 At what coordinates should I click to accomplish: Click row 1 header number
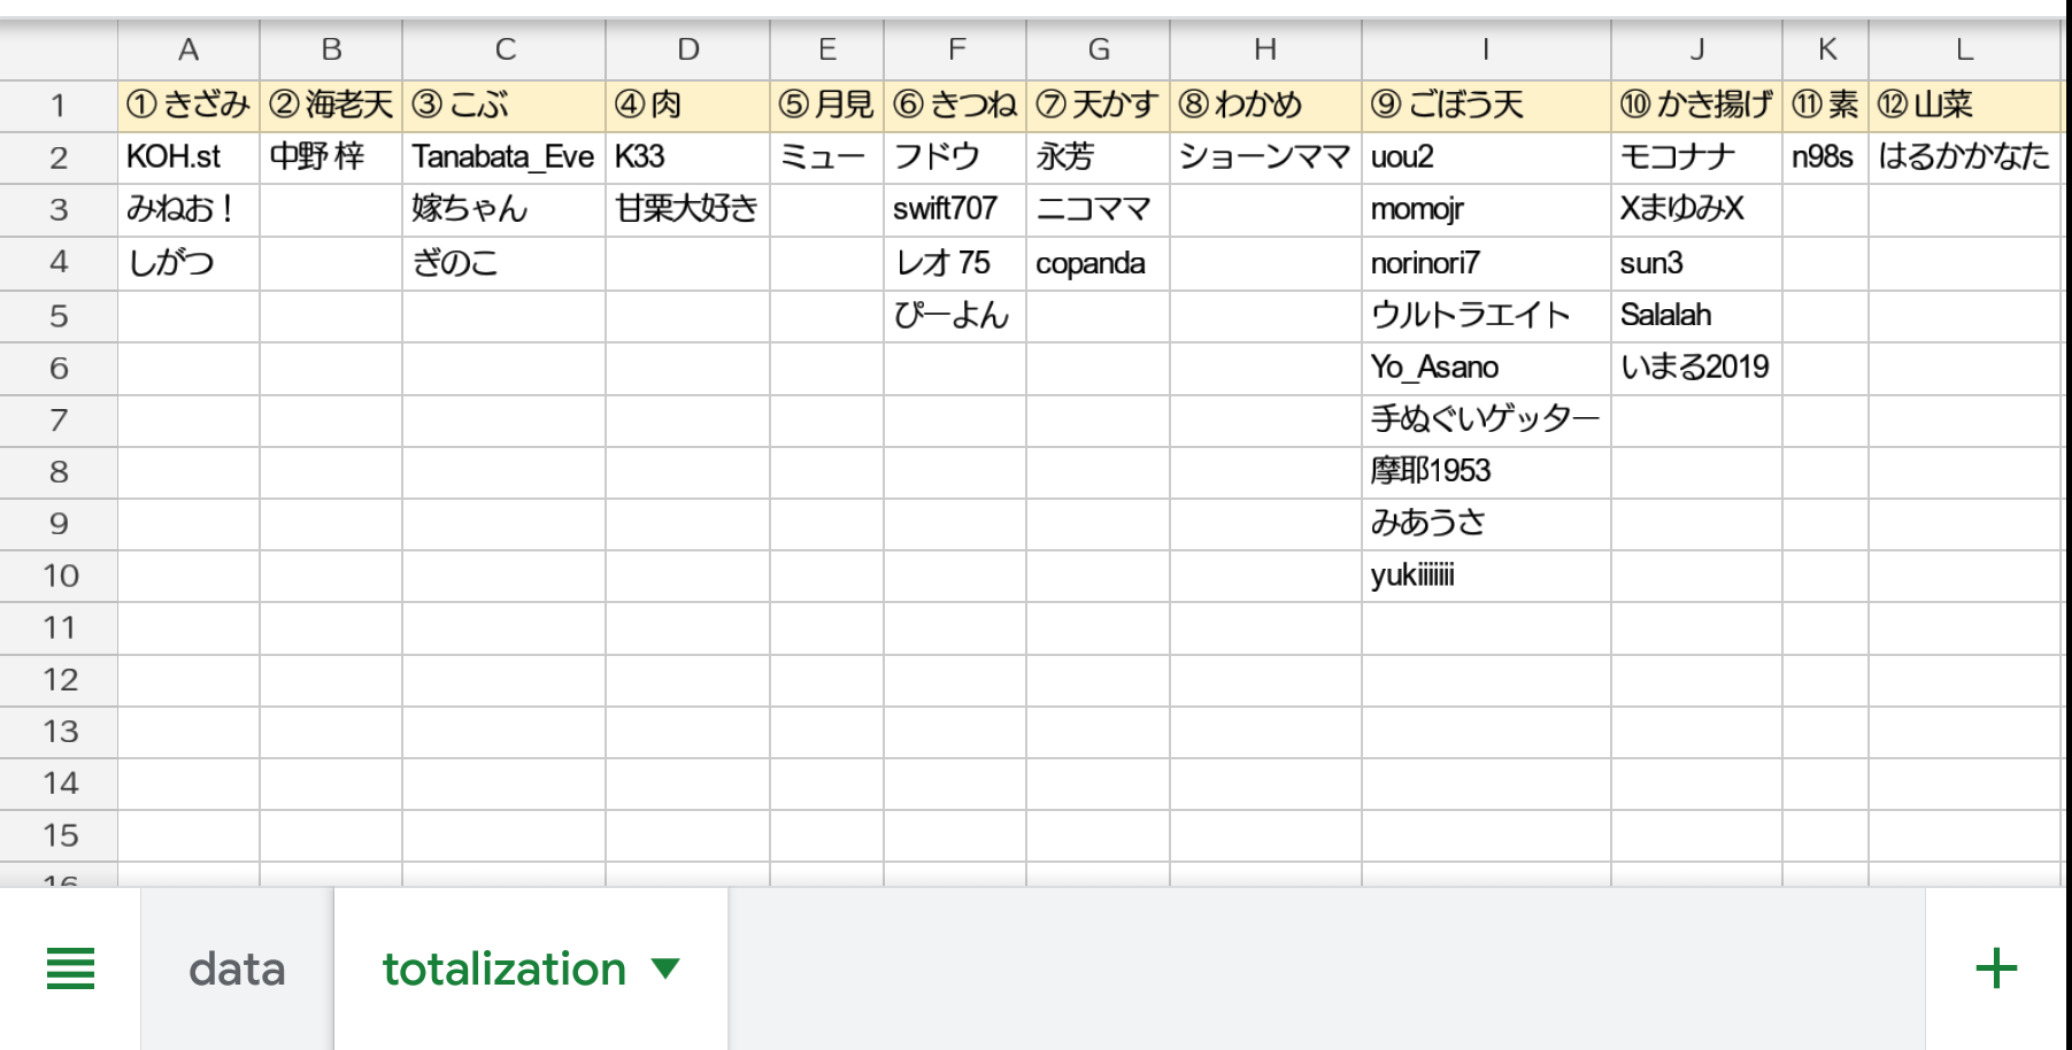(58, 105)
